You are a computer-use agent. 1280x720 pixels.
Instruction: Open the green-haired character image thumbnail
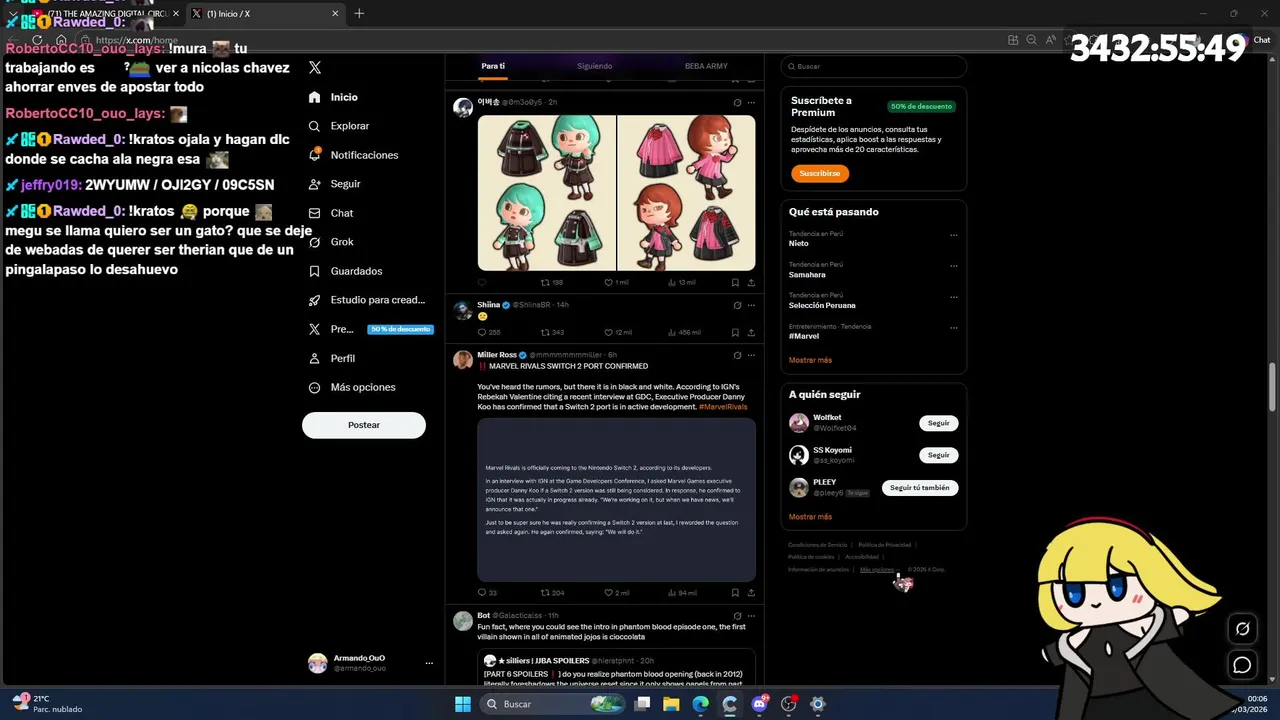546,193
